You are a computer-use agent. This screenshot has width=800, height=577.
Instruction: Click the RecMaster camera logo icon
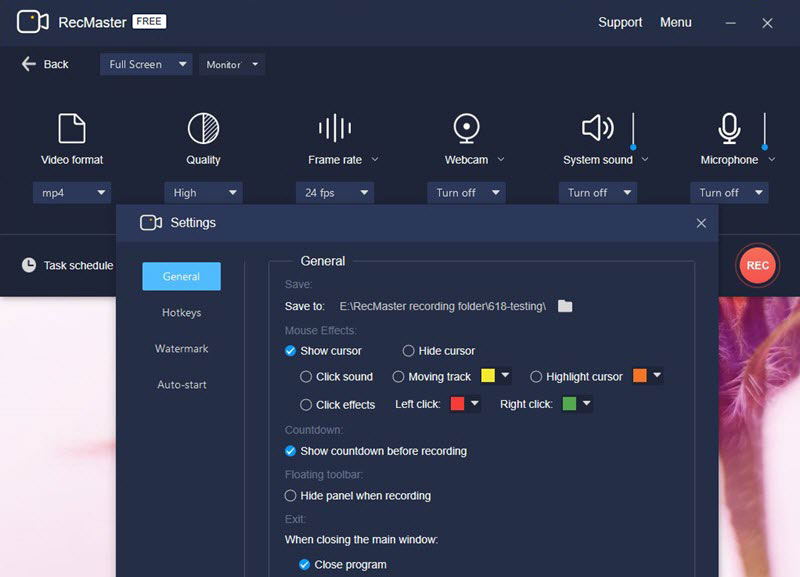click(x=33, y=22)
